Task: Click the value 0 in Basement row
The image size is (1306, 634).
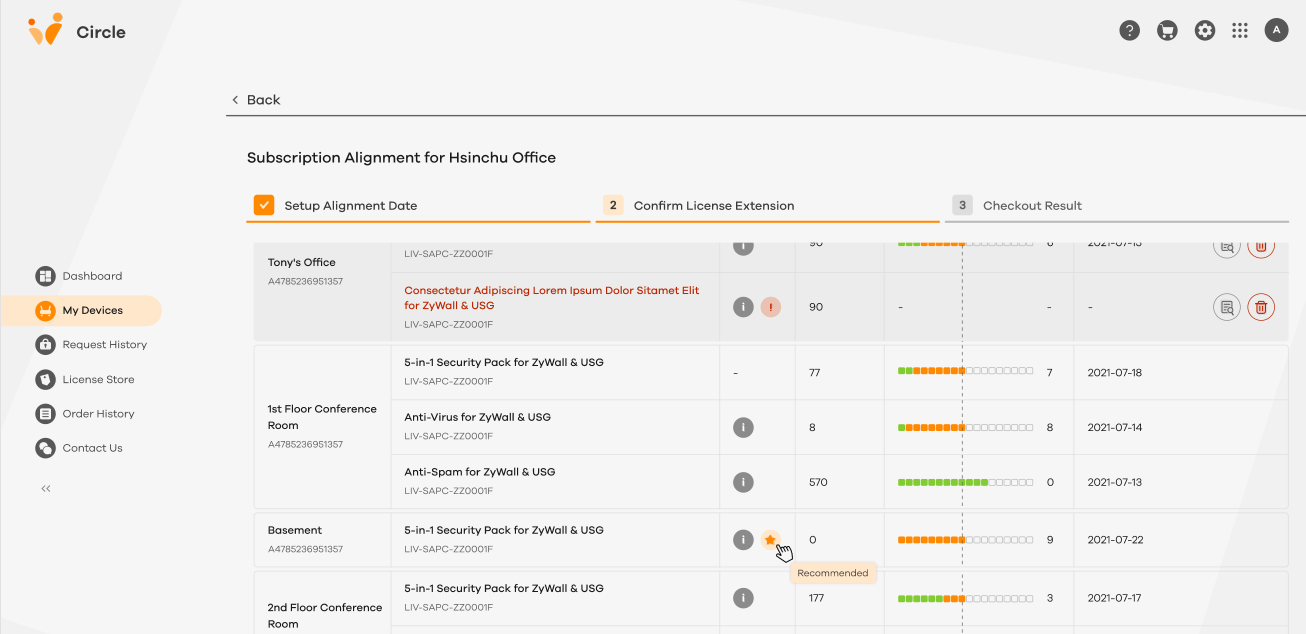Action: click(812, 540)
